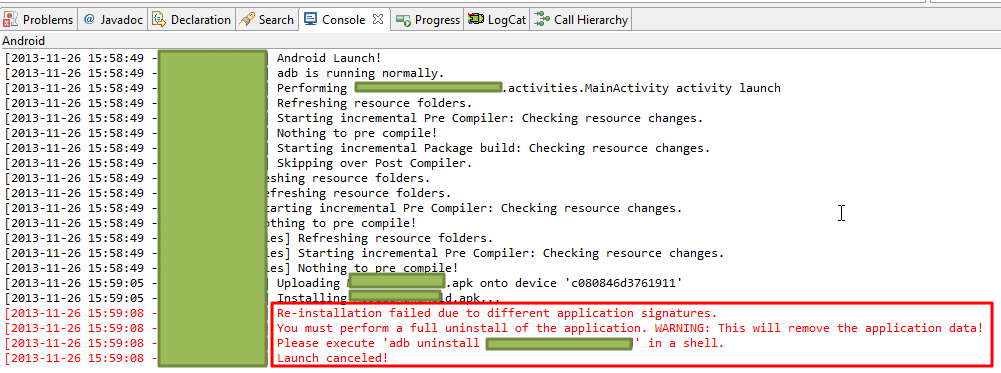Switch to the Problems tab

pos(39,20)
